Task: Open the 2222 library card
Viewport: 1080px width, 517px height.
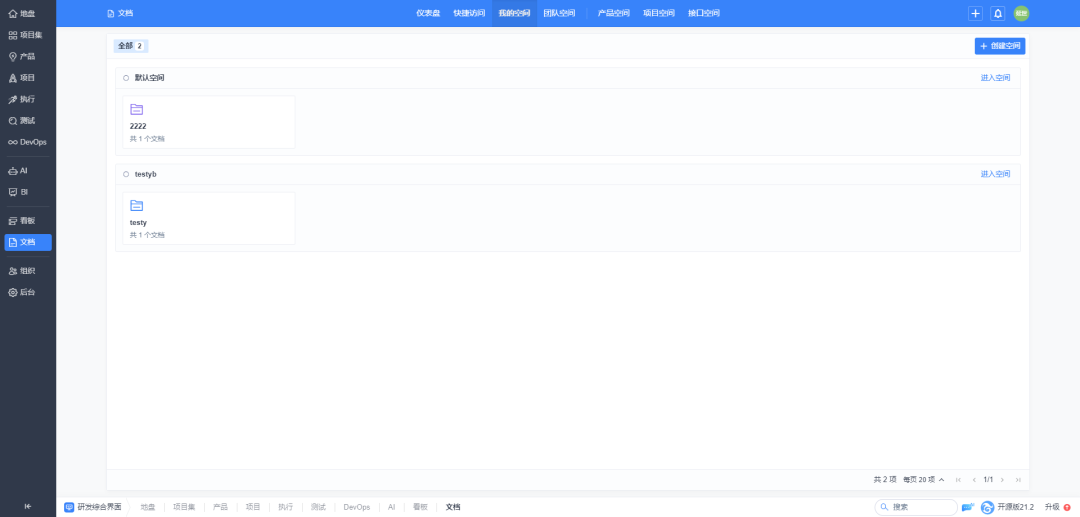Action: (209, 122)
